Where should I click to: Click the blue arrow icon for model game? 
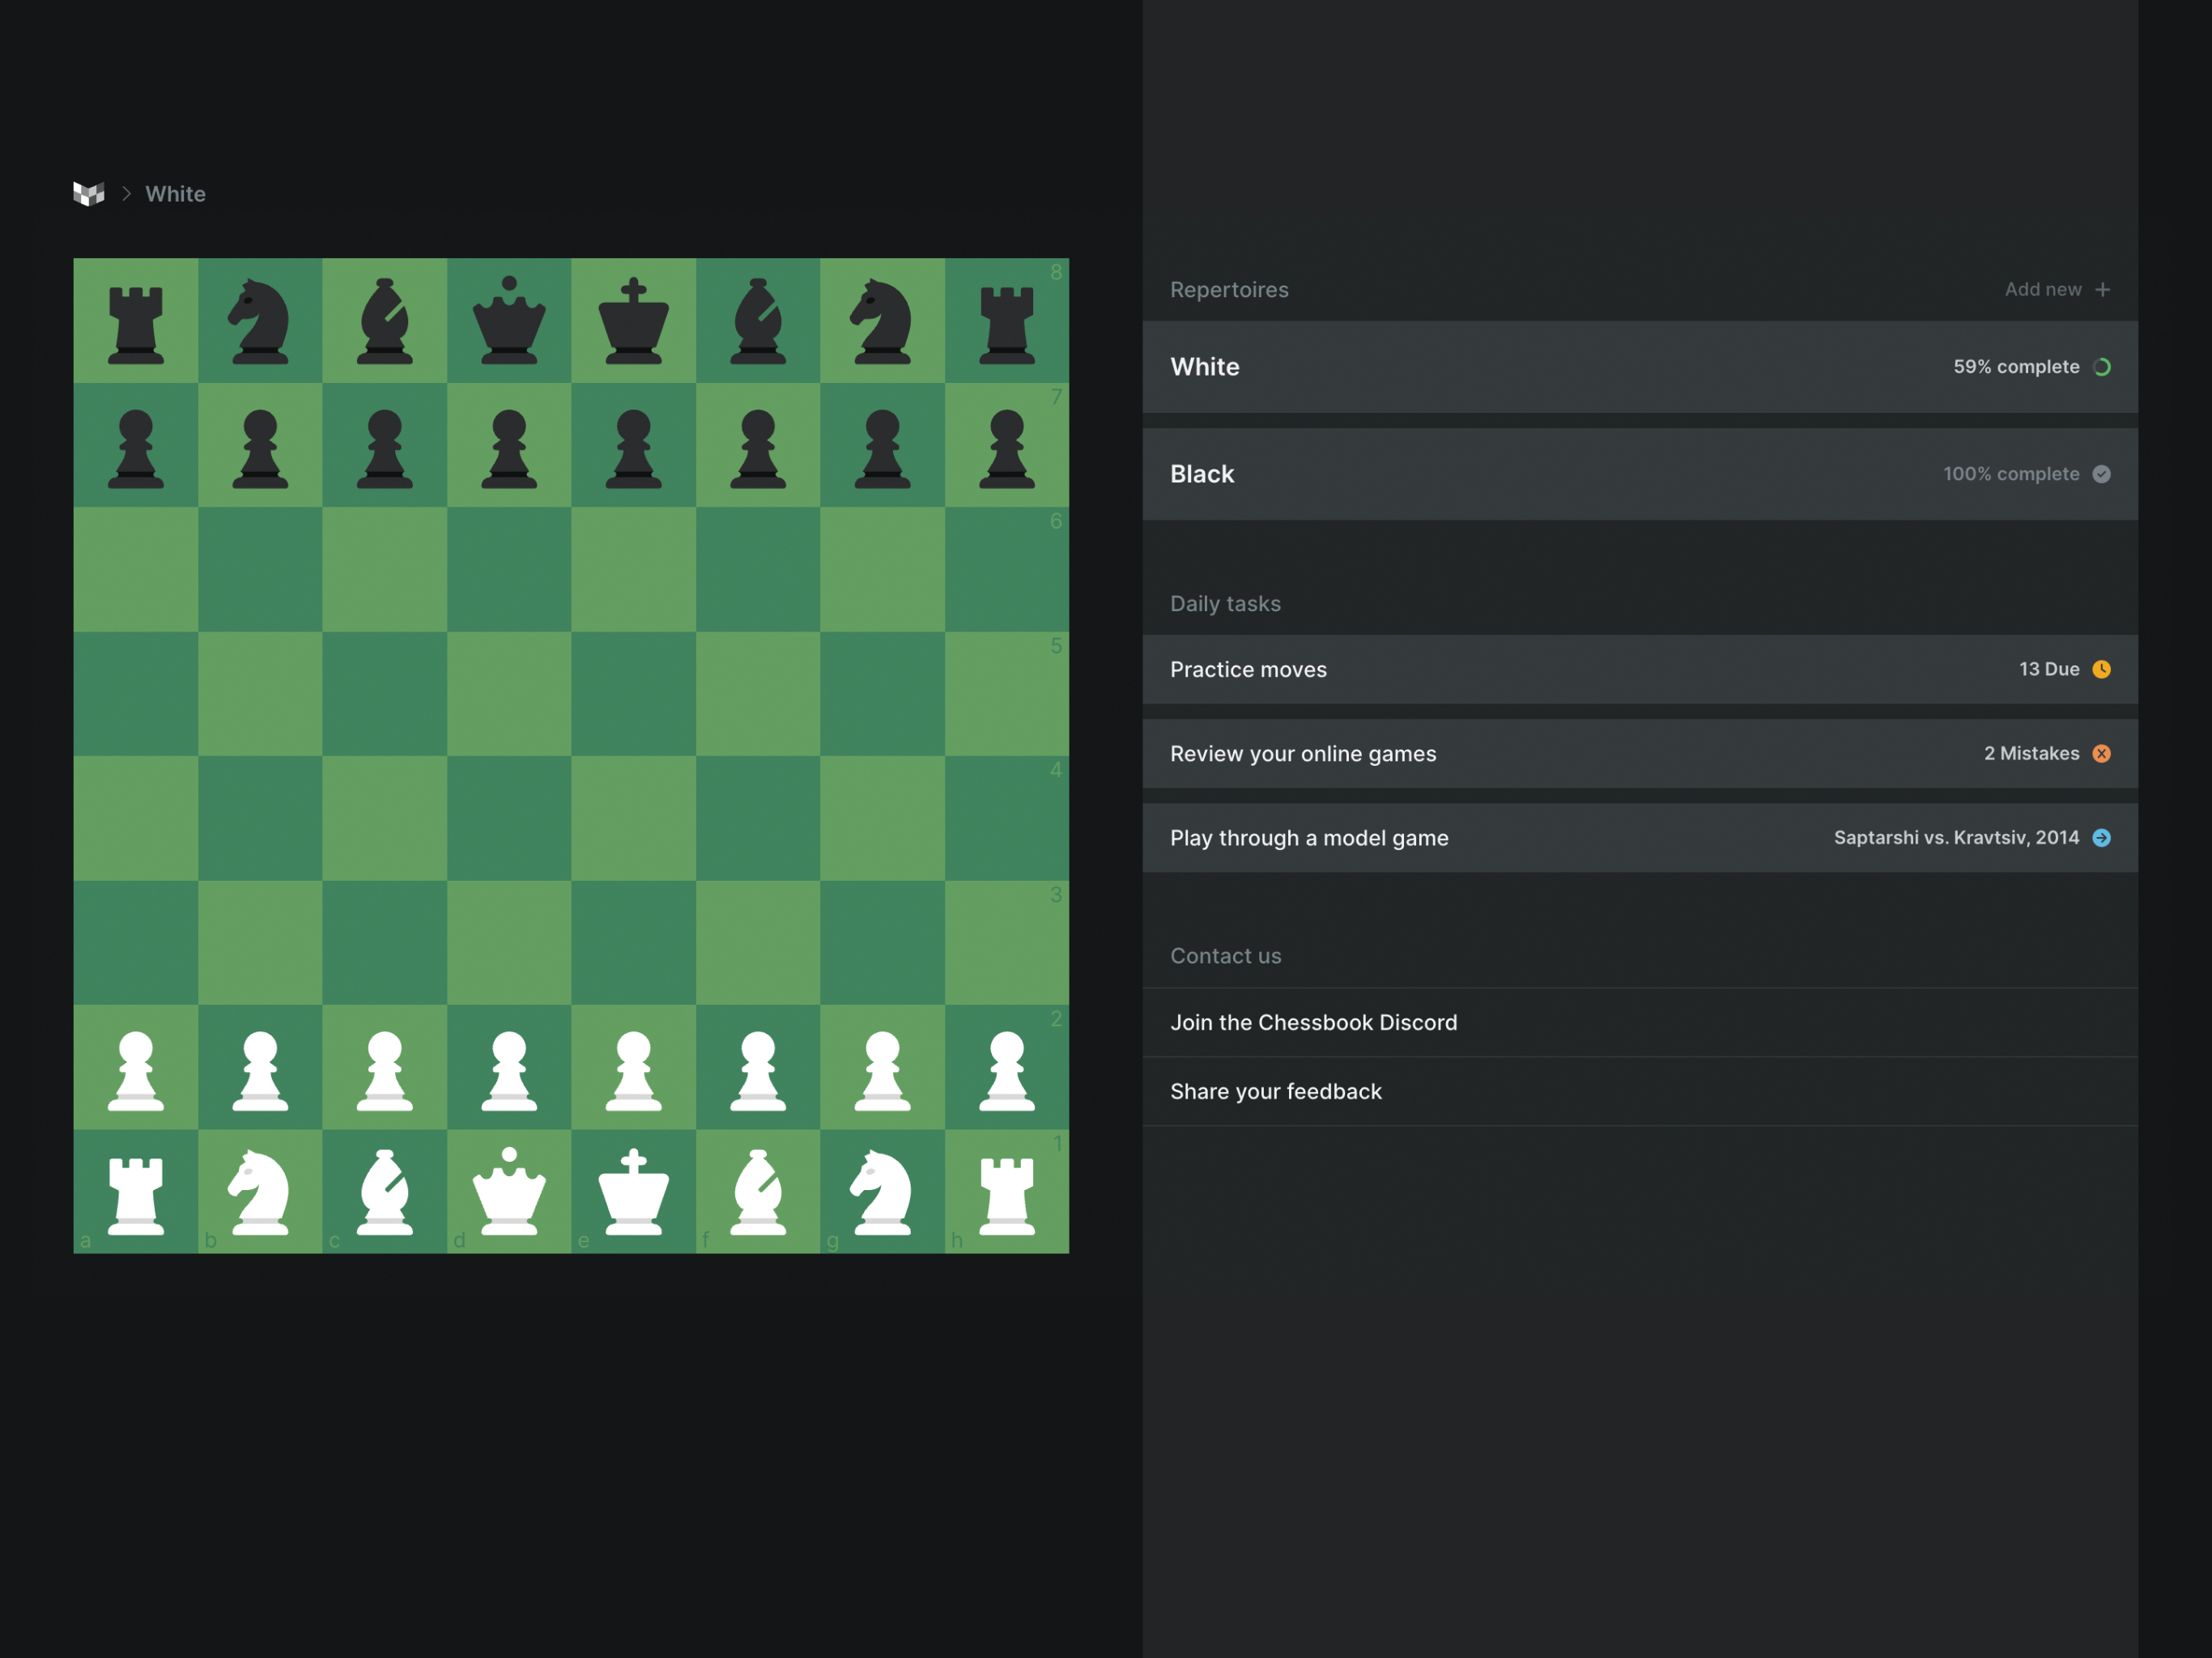pos(2101,838)
